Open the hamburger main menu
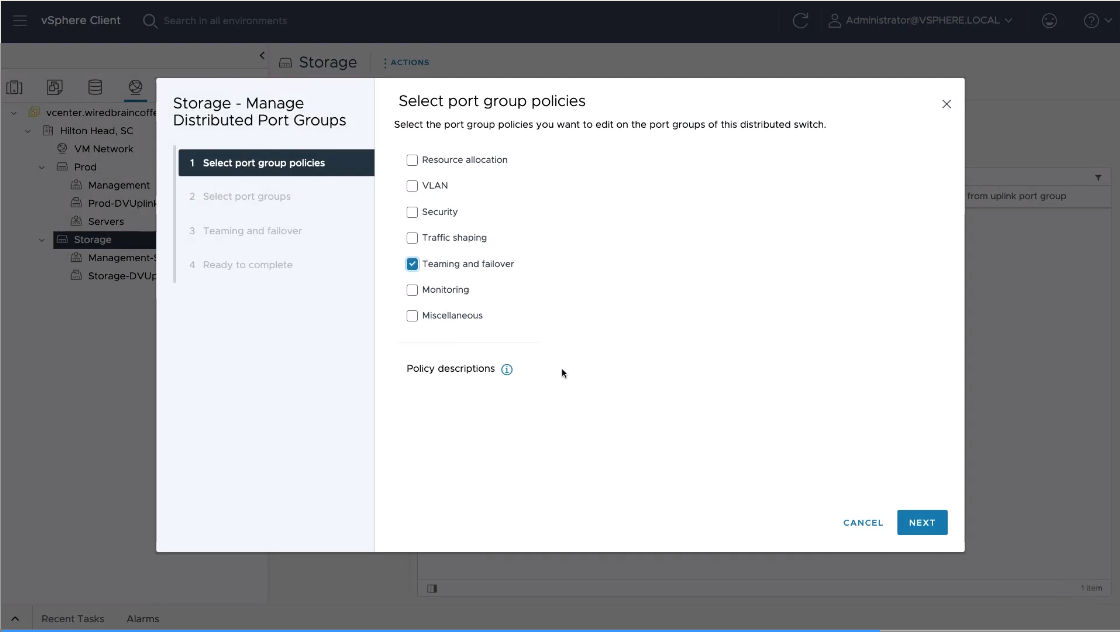 point(20,20)
